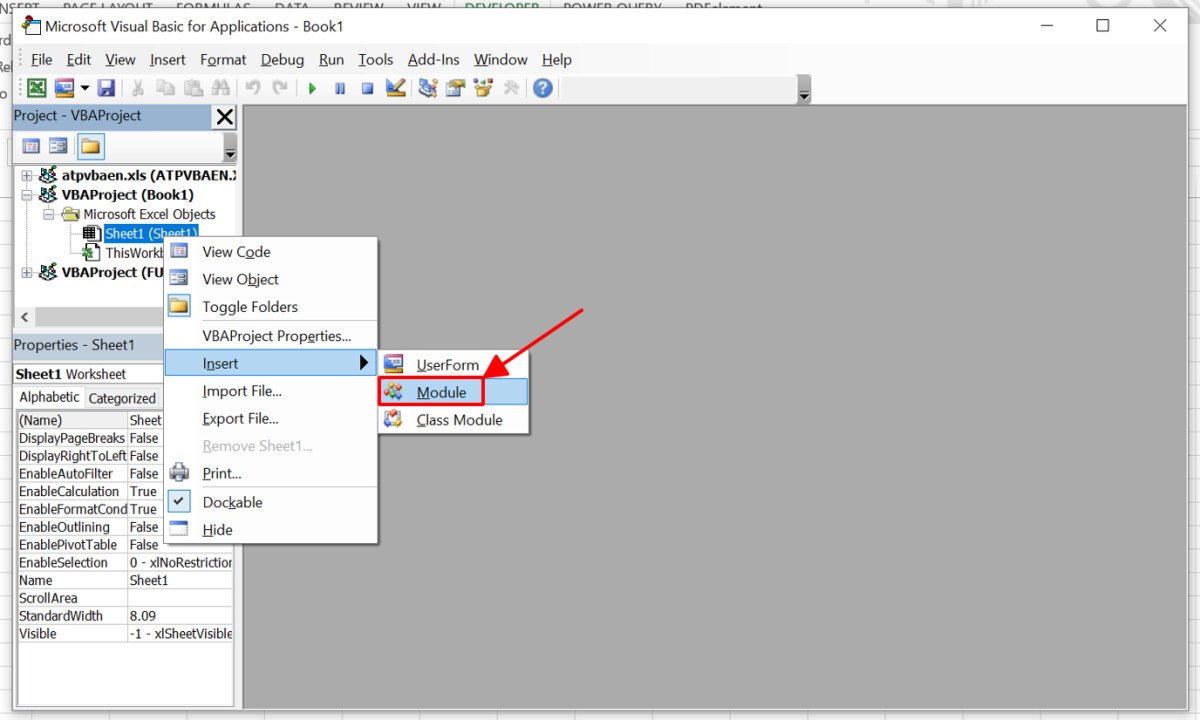Choose View Object from context menu
Screen dimensions: 1200x720
pos(271,279)
